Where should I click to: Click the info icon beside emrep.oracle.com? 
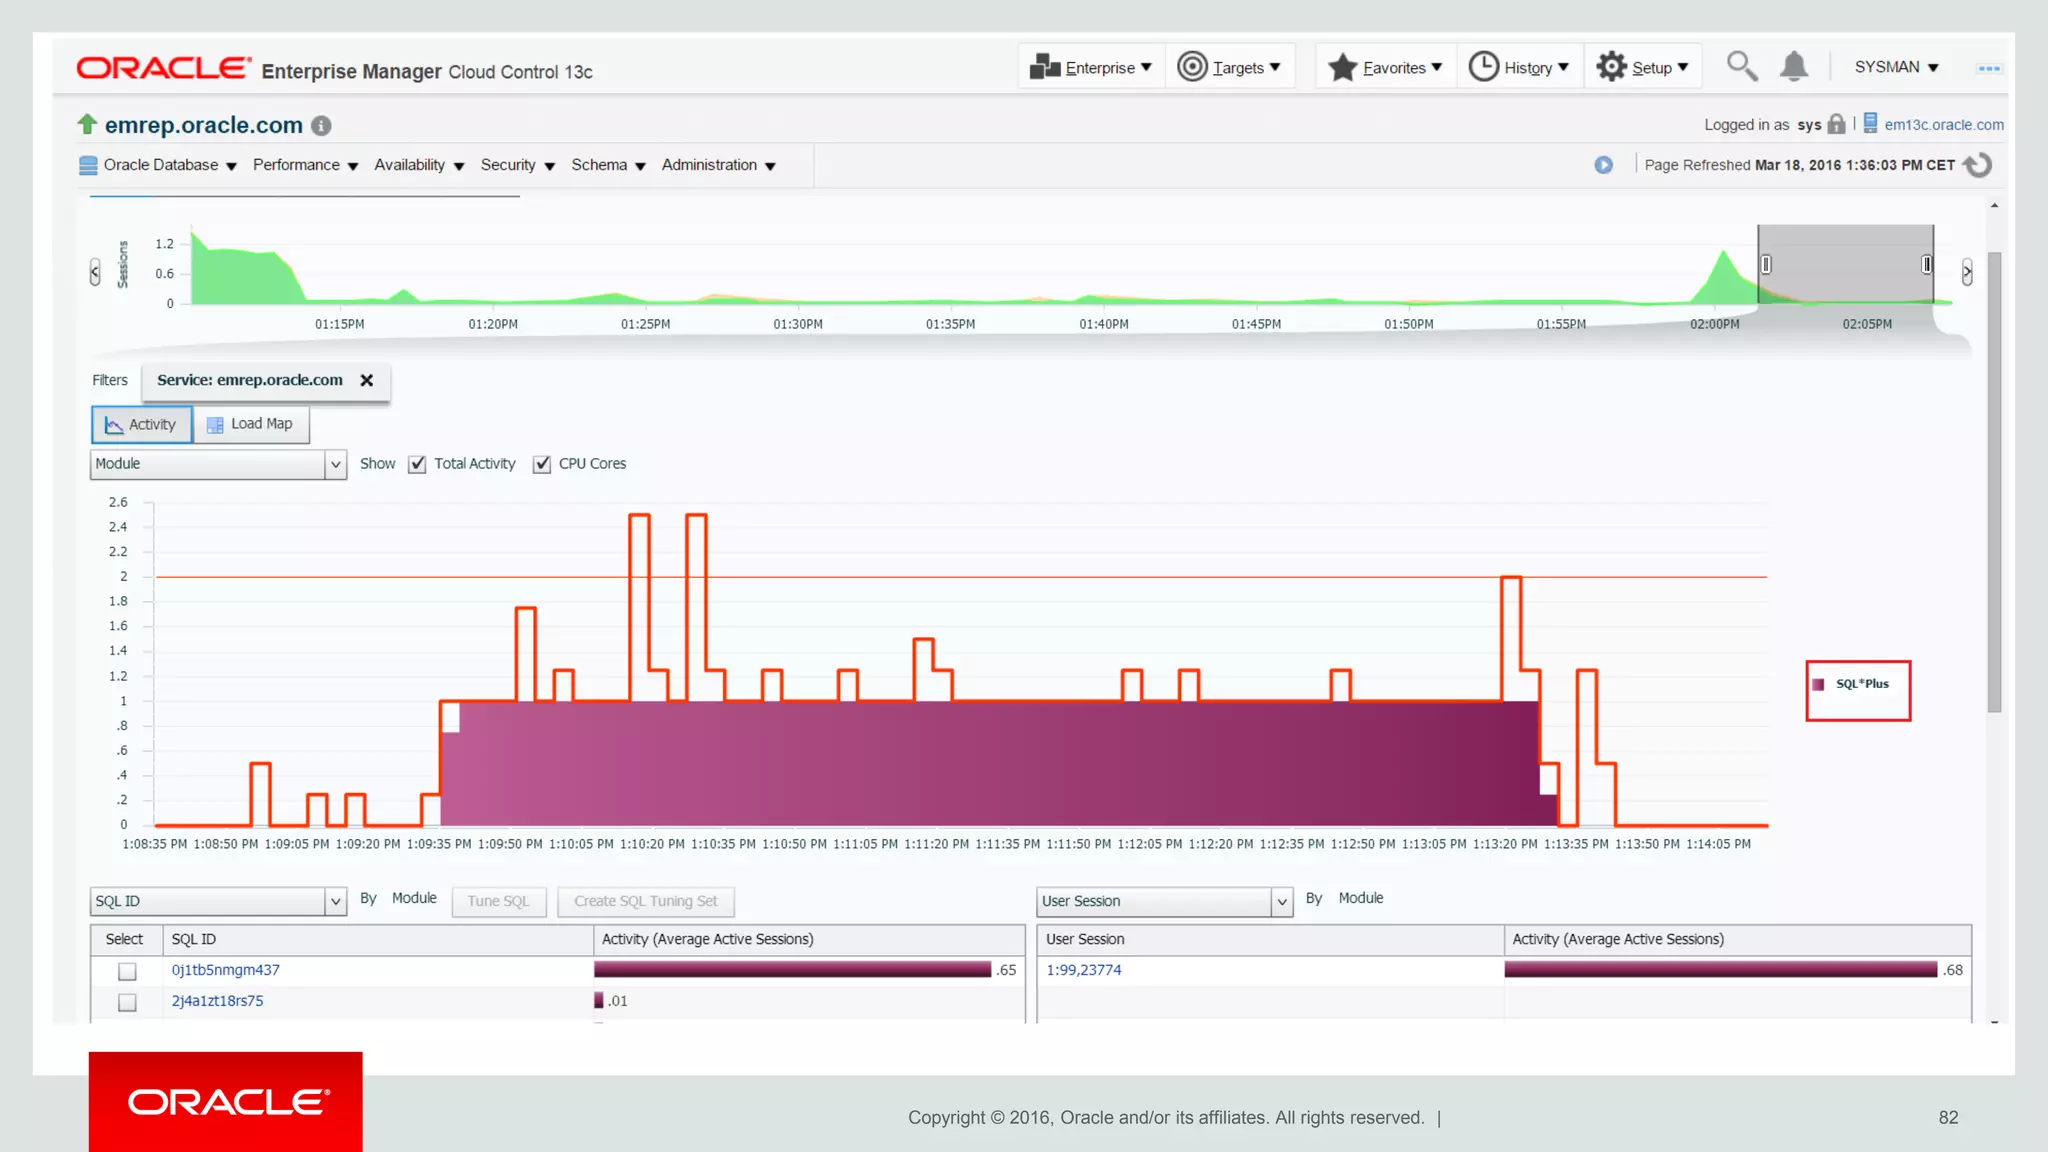[321, 126]
